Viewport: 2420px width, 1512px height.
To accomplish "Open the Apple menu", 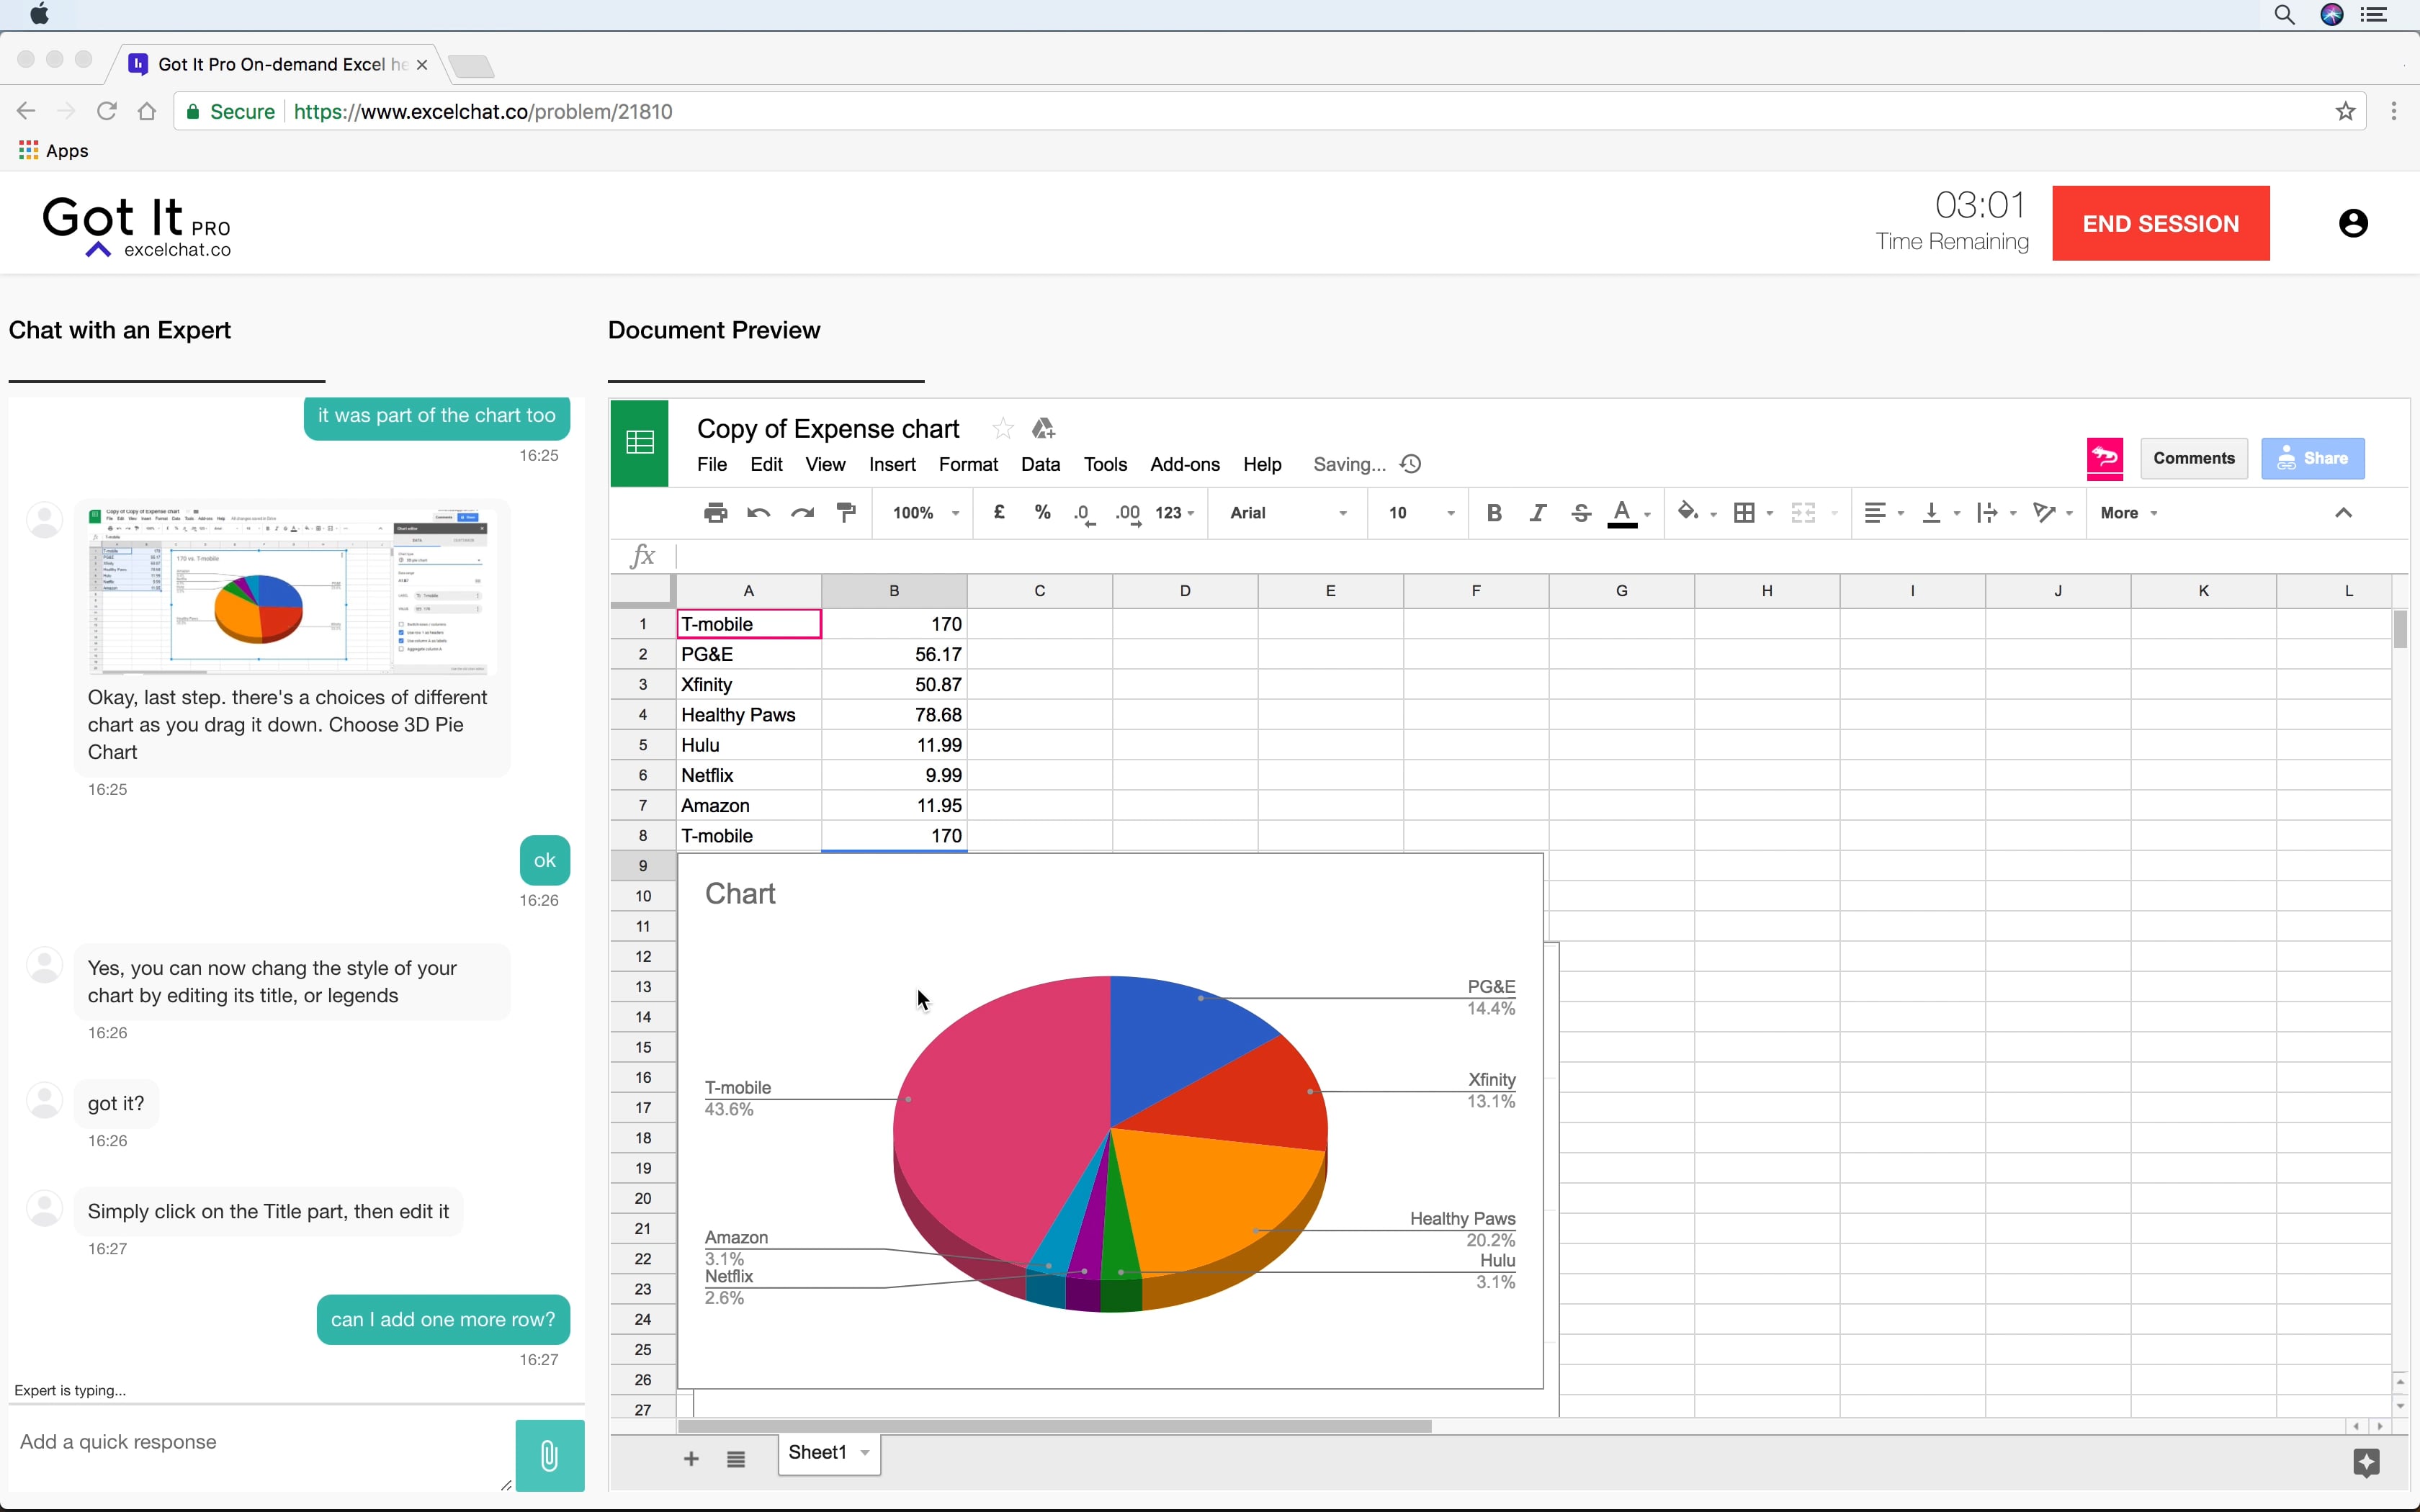I will [x=39, y=15].
